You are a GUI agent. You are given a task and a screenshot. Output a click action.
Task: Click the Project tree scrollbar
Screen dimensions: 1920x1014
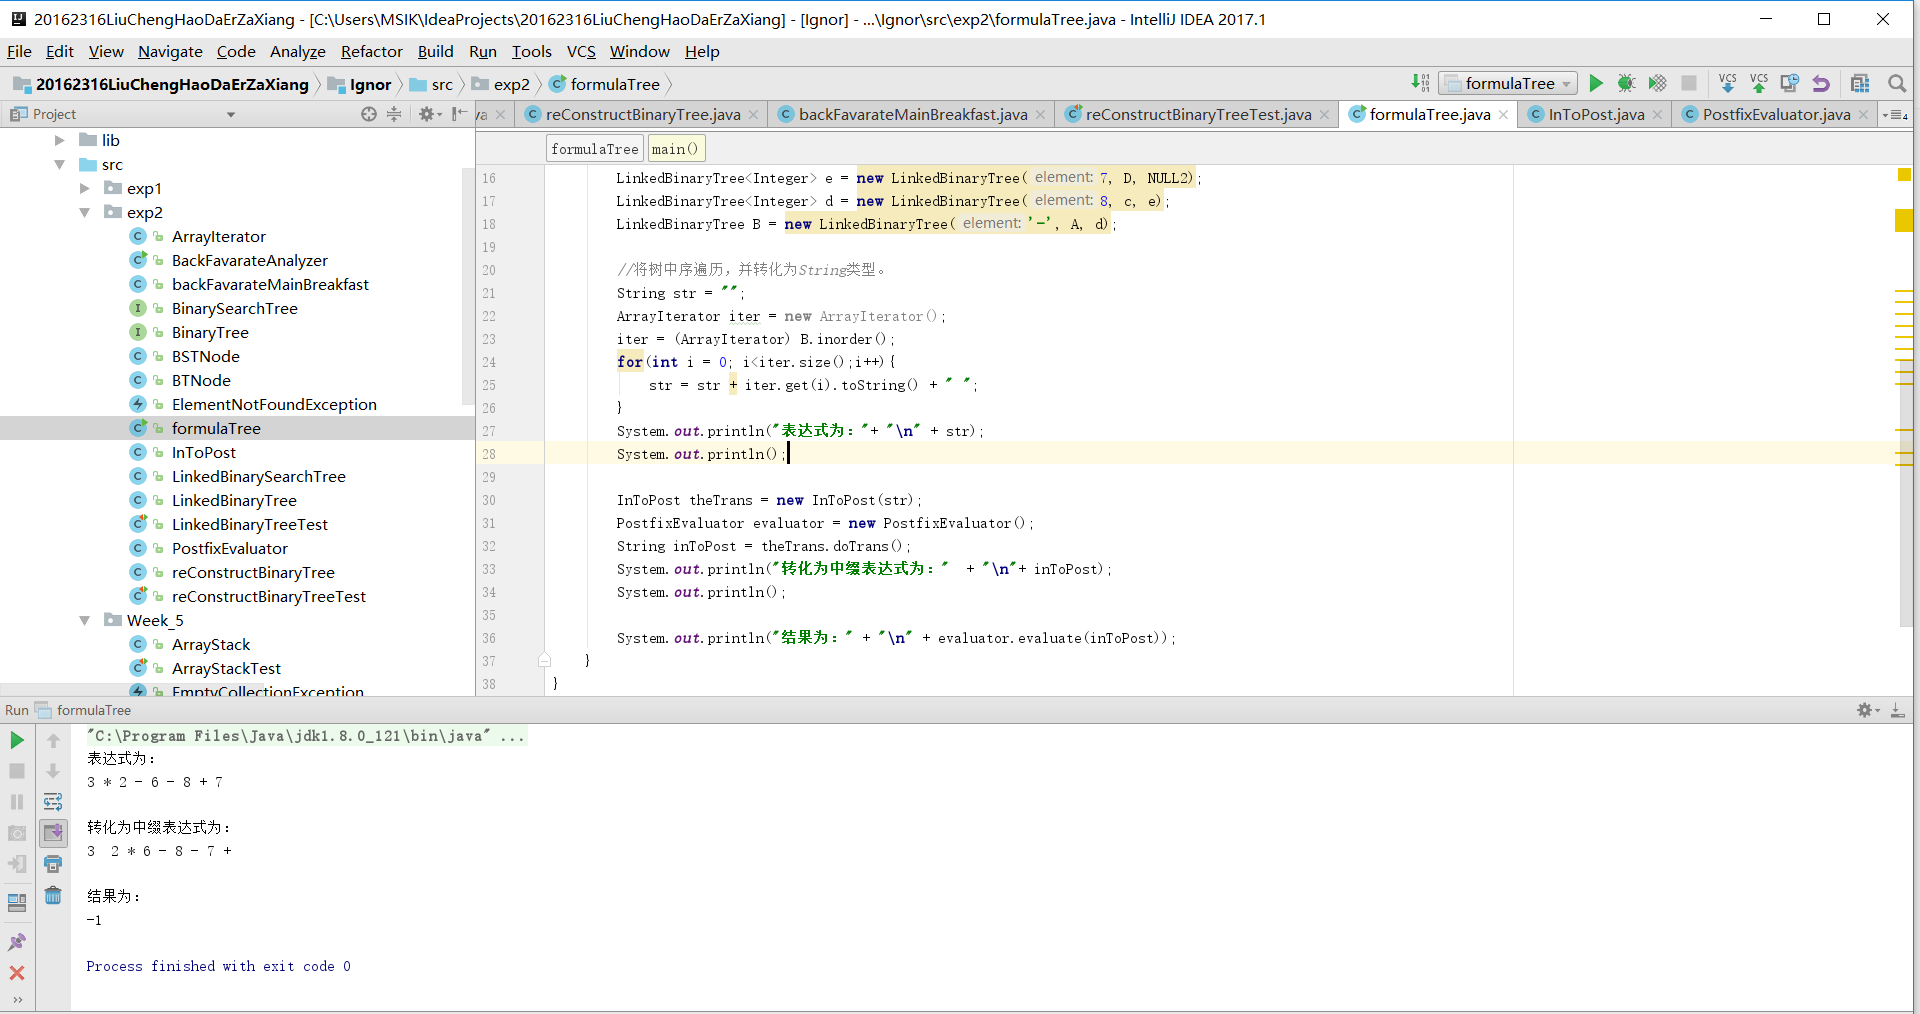pyautogui.click(x=468, y=285)
